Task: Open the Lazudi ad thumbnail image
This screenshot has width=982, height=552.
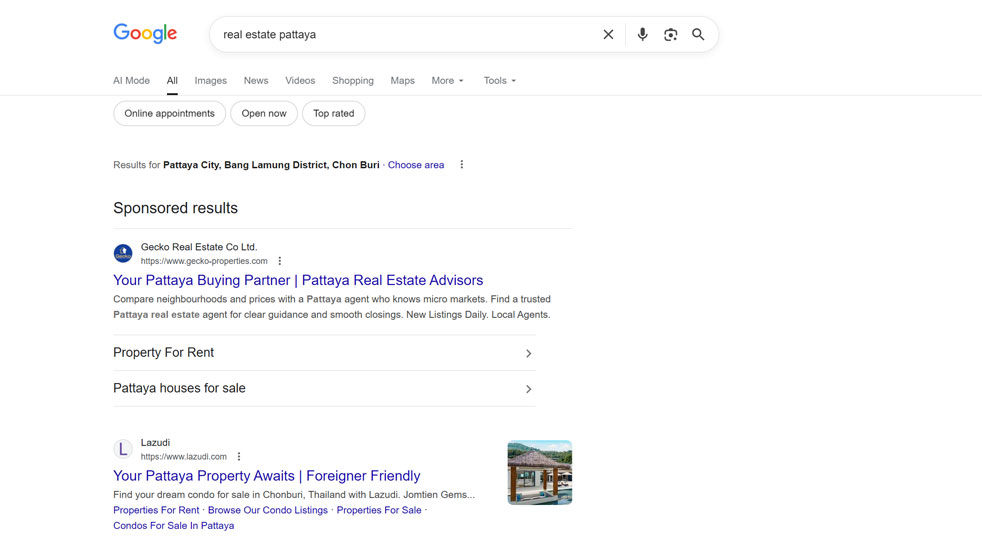Action: (x=539, y=472)
